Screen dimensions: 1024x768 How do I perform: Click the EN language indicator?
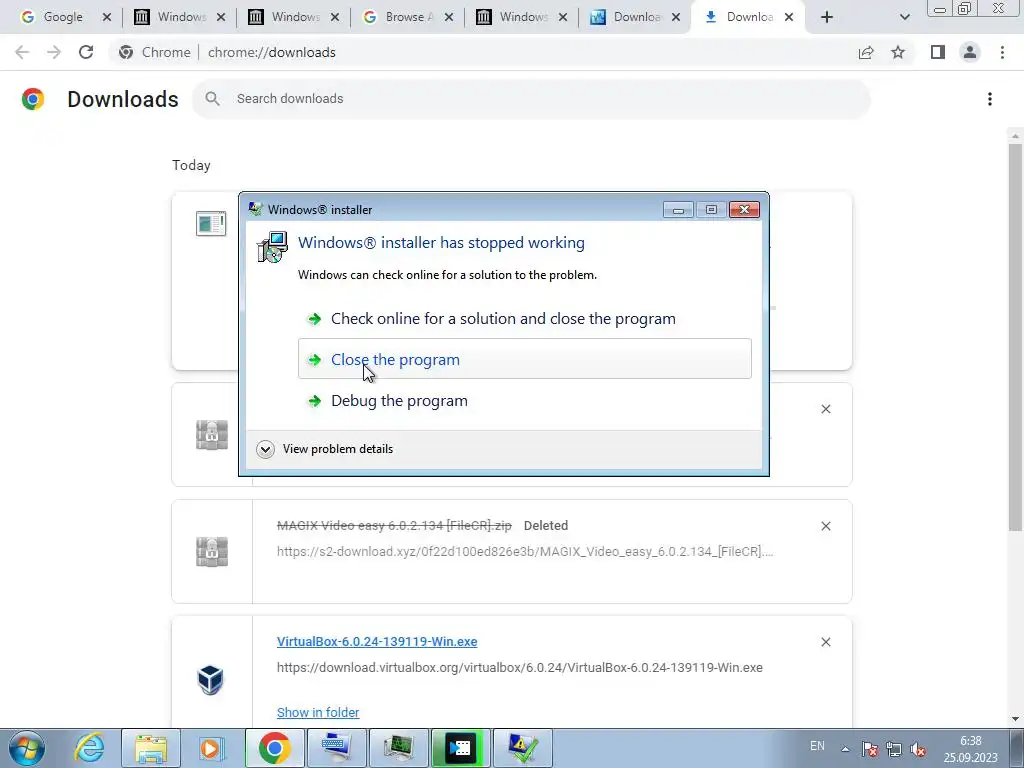(817, 746)
